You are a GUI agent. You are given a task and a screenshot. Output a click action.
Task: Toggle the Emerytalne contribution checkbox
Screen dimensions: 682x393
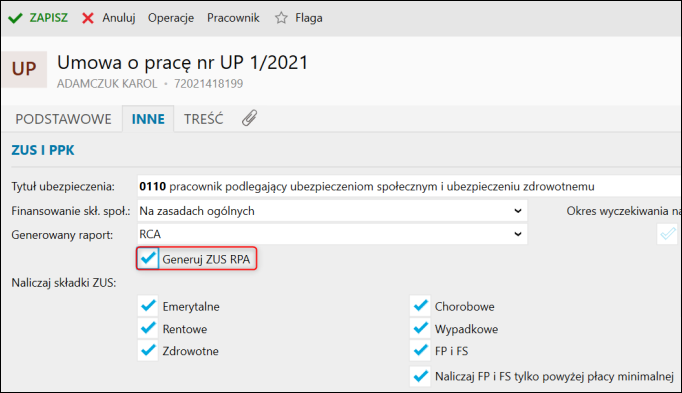click(148, 306)
